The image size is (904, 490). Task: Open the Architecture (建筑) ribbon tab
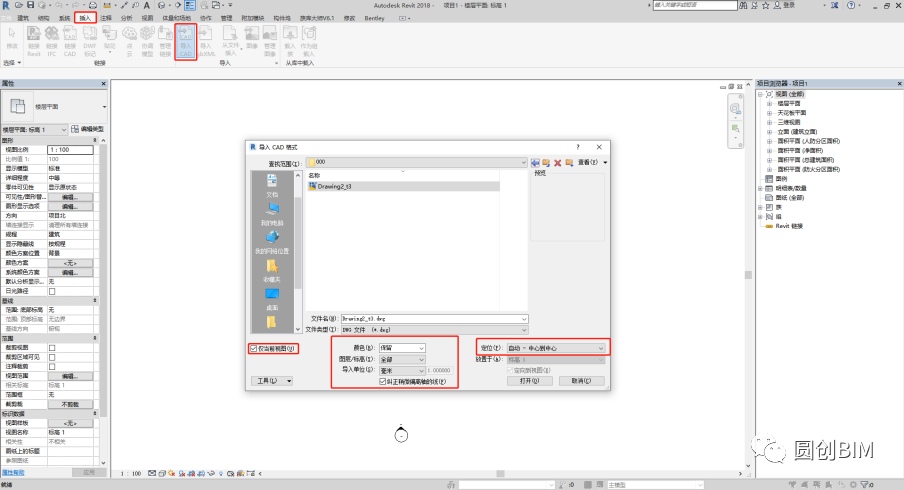(x=23, y=18)
